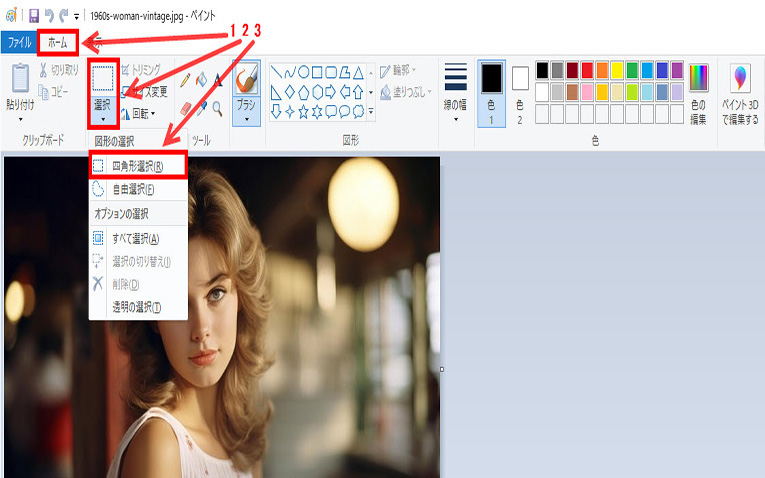Activate the Color picker eyedropper tool
765x478 pixels.
(x=201, y=107)
